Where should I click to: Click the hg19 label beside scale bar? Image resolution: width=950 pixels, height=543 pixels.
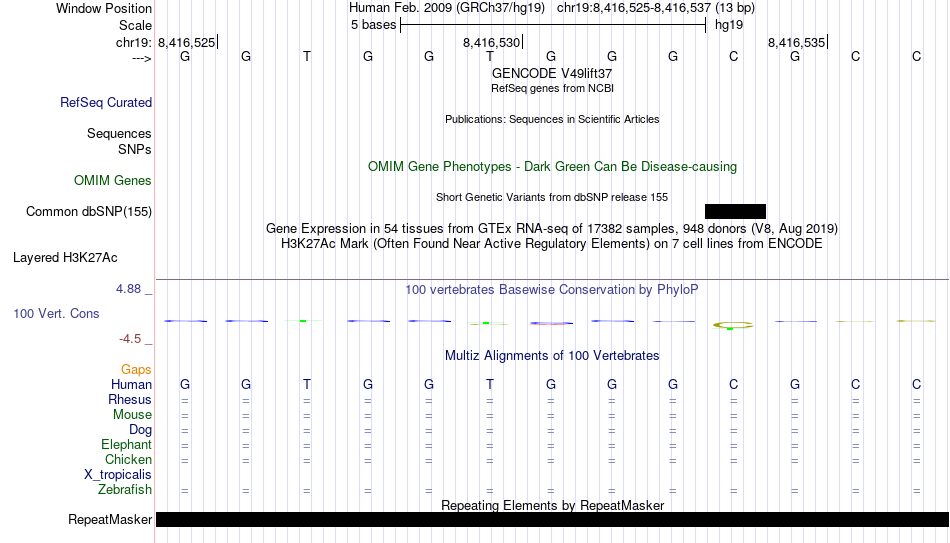pyautogui.click(x=729, y=25)
